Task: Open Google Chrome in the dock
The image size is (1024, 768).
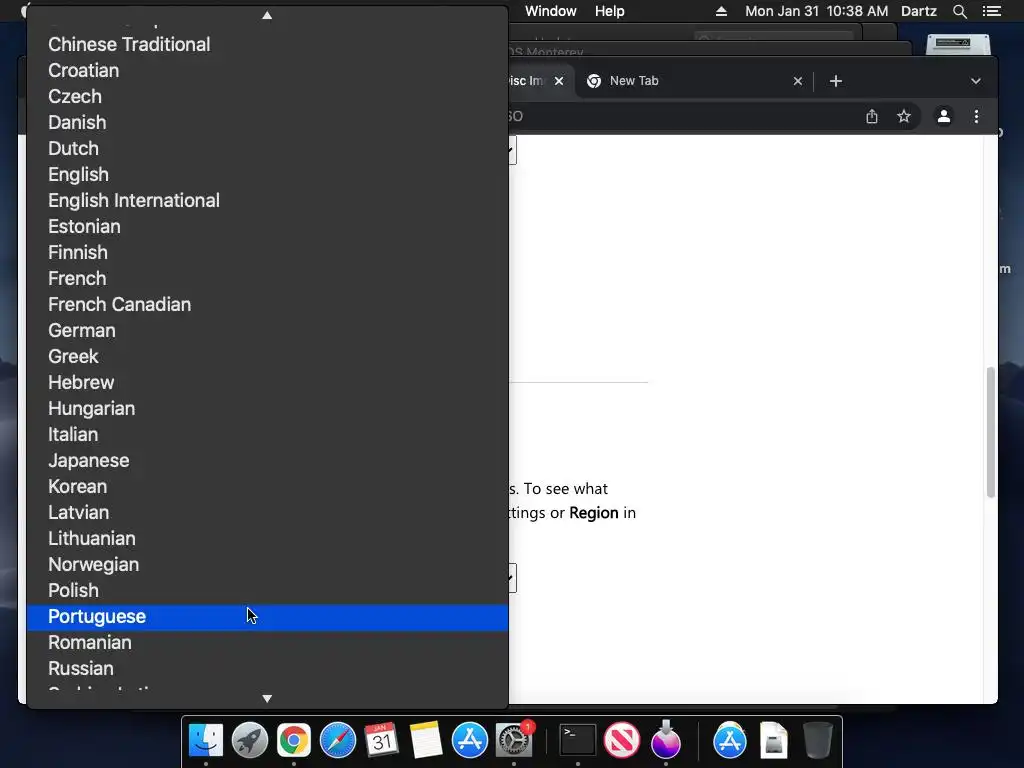Action: (294, 740)
